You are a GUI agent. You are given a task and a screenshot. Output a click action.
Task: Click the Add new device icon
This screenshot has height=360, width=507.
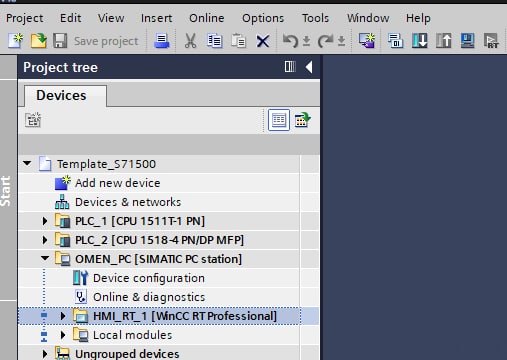63,183
